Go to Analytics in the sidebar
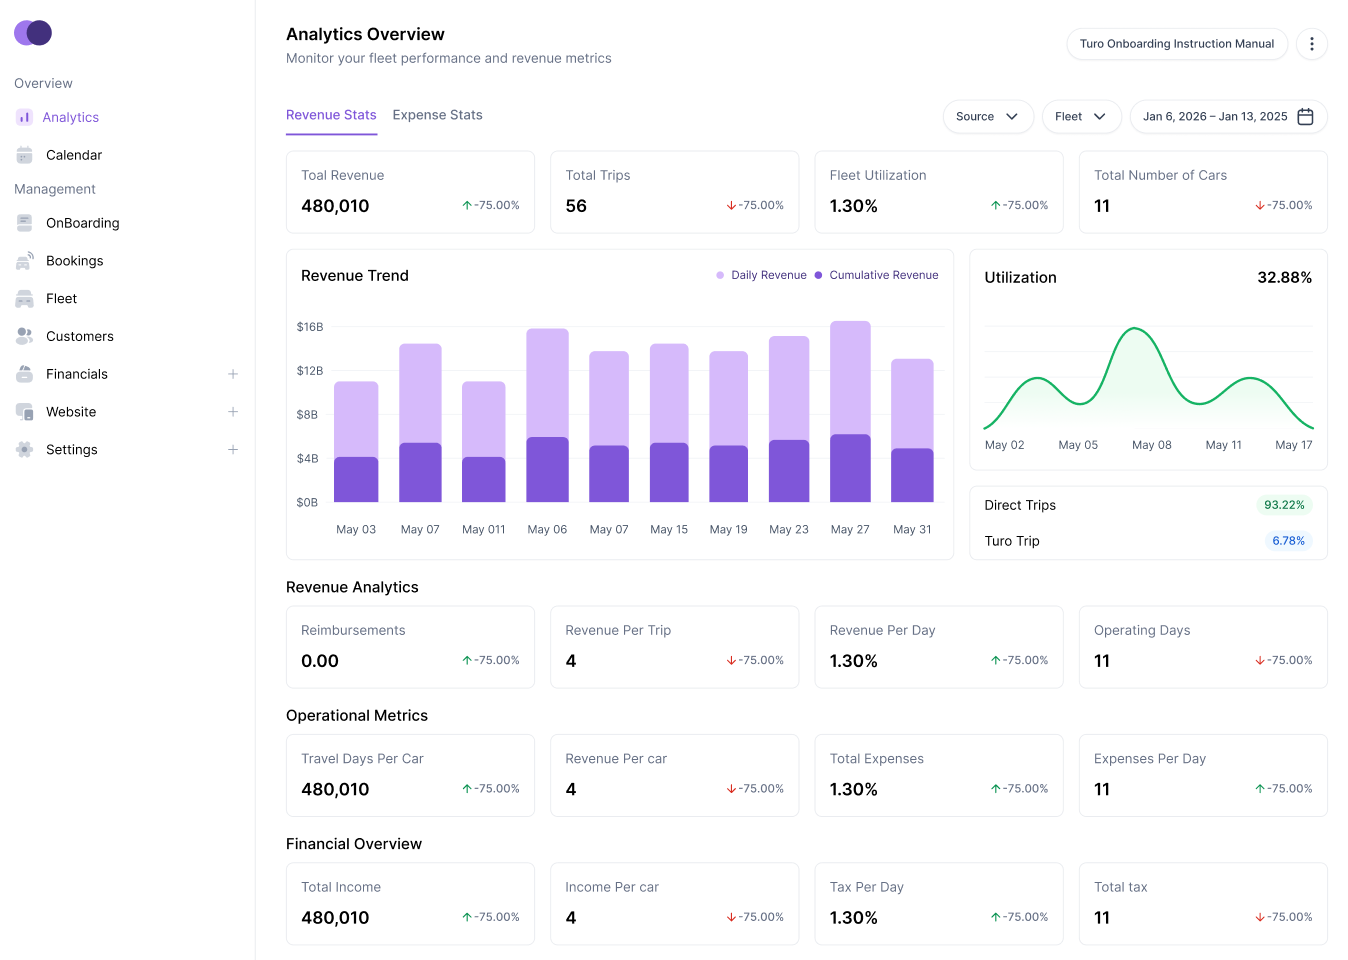1348x960 pixels. coord(70,117)
